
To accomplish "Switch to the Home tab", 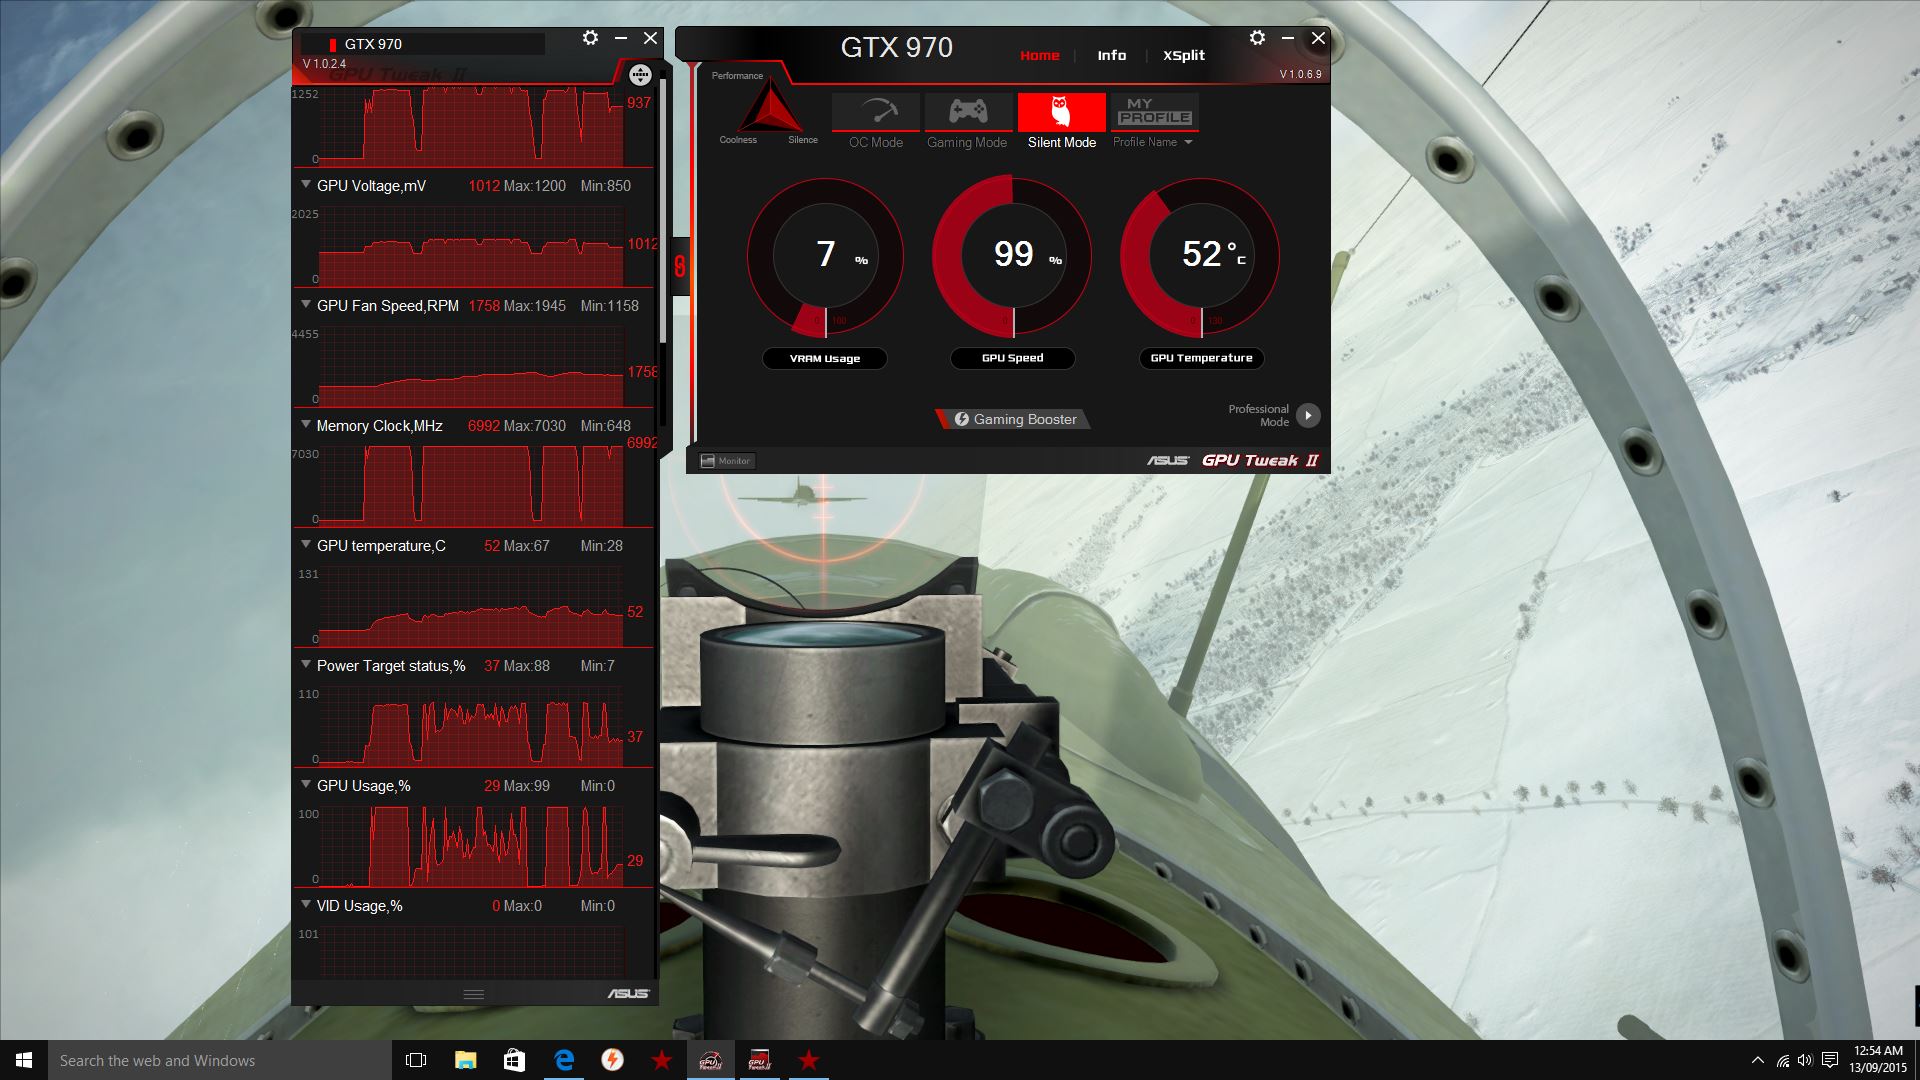I will coord(1039,55).
